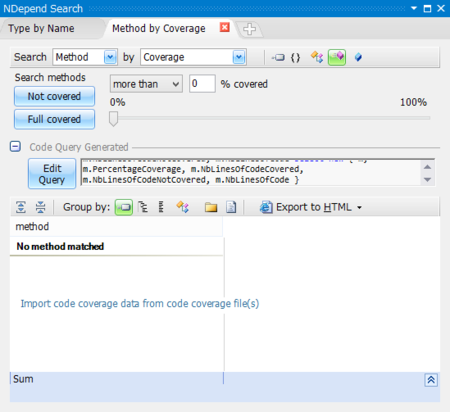This screenshot has height=412, width=450.
Task: Close the NDepend Search panel
Action: [x=441, y=8]
